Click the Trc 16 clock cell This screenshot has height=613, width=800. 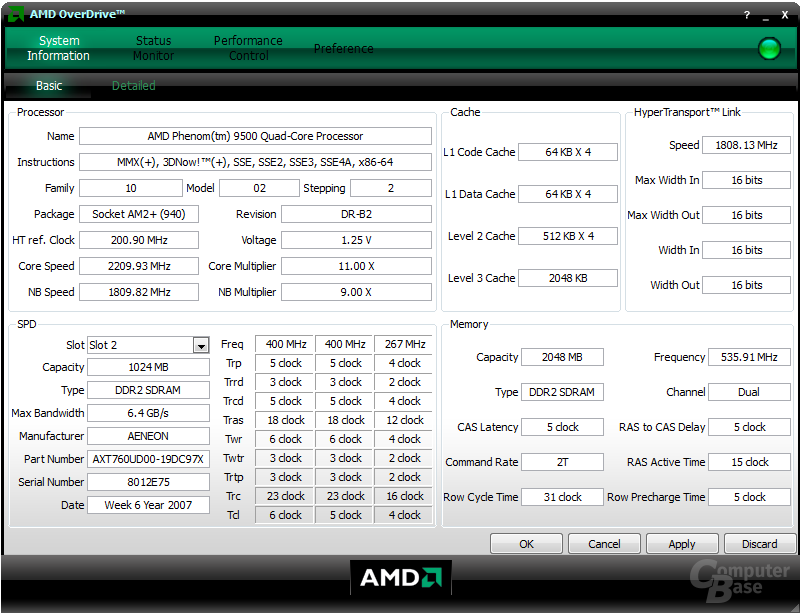[404, 496]
